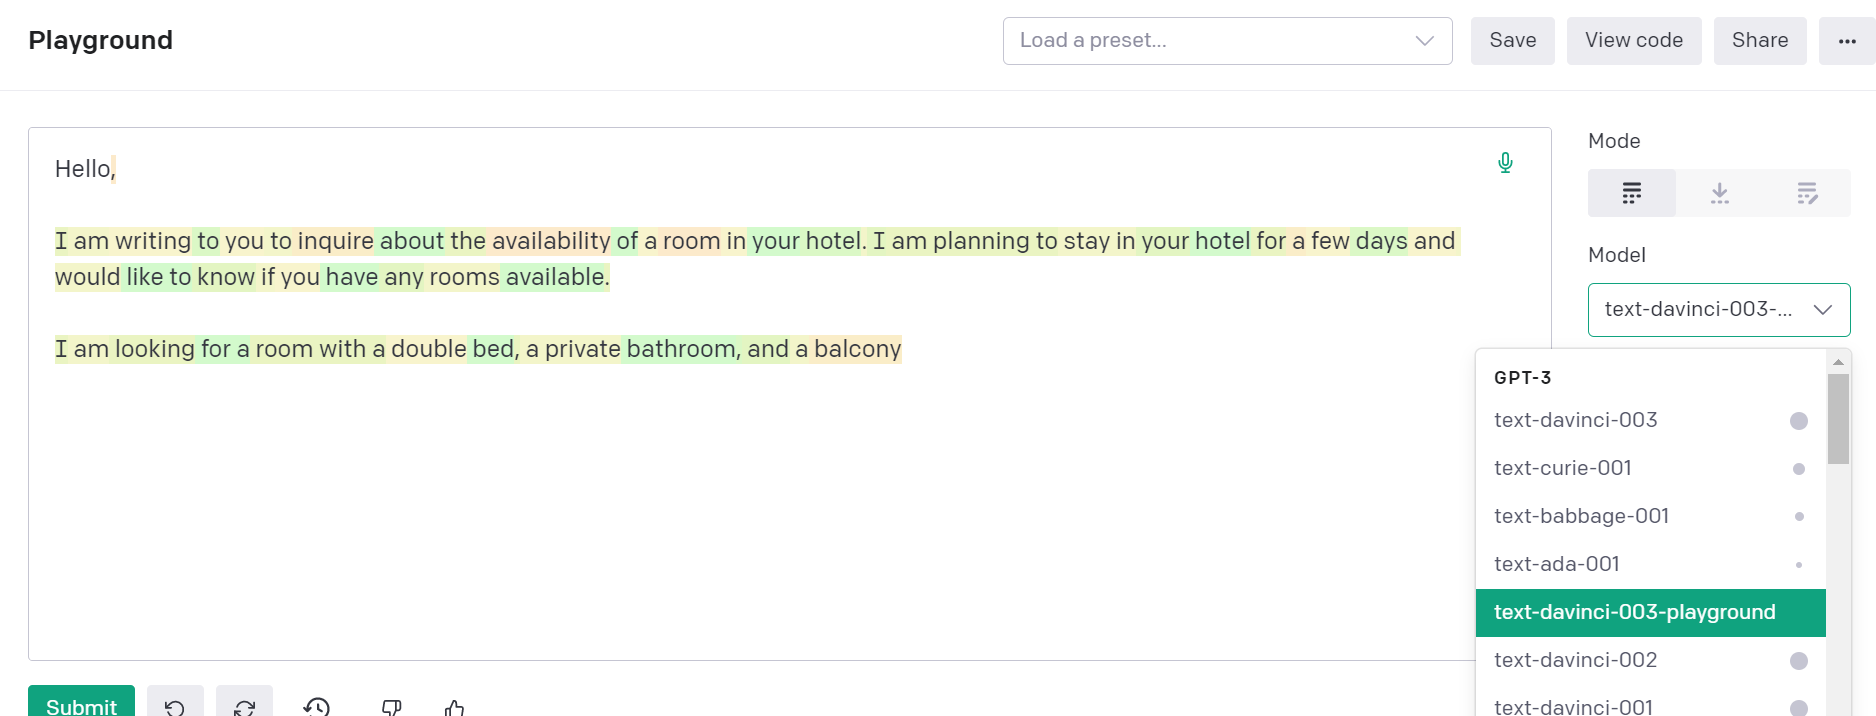
Task: Click the scroll-up arrow in model list
Action: pyautogui.click(x=1838, y=362)
